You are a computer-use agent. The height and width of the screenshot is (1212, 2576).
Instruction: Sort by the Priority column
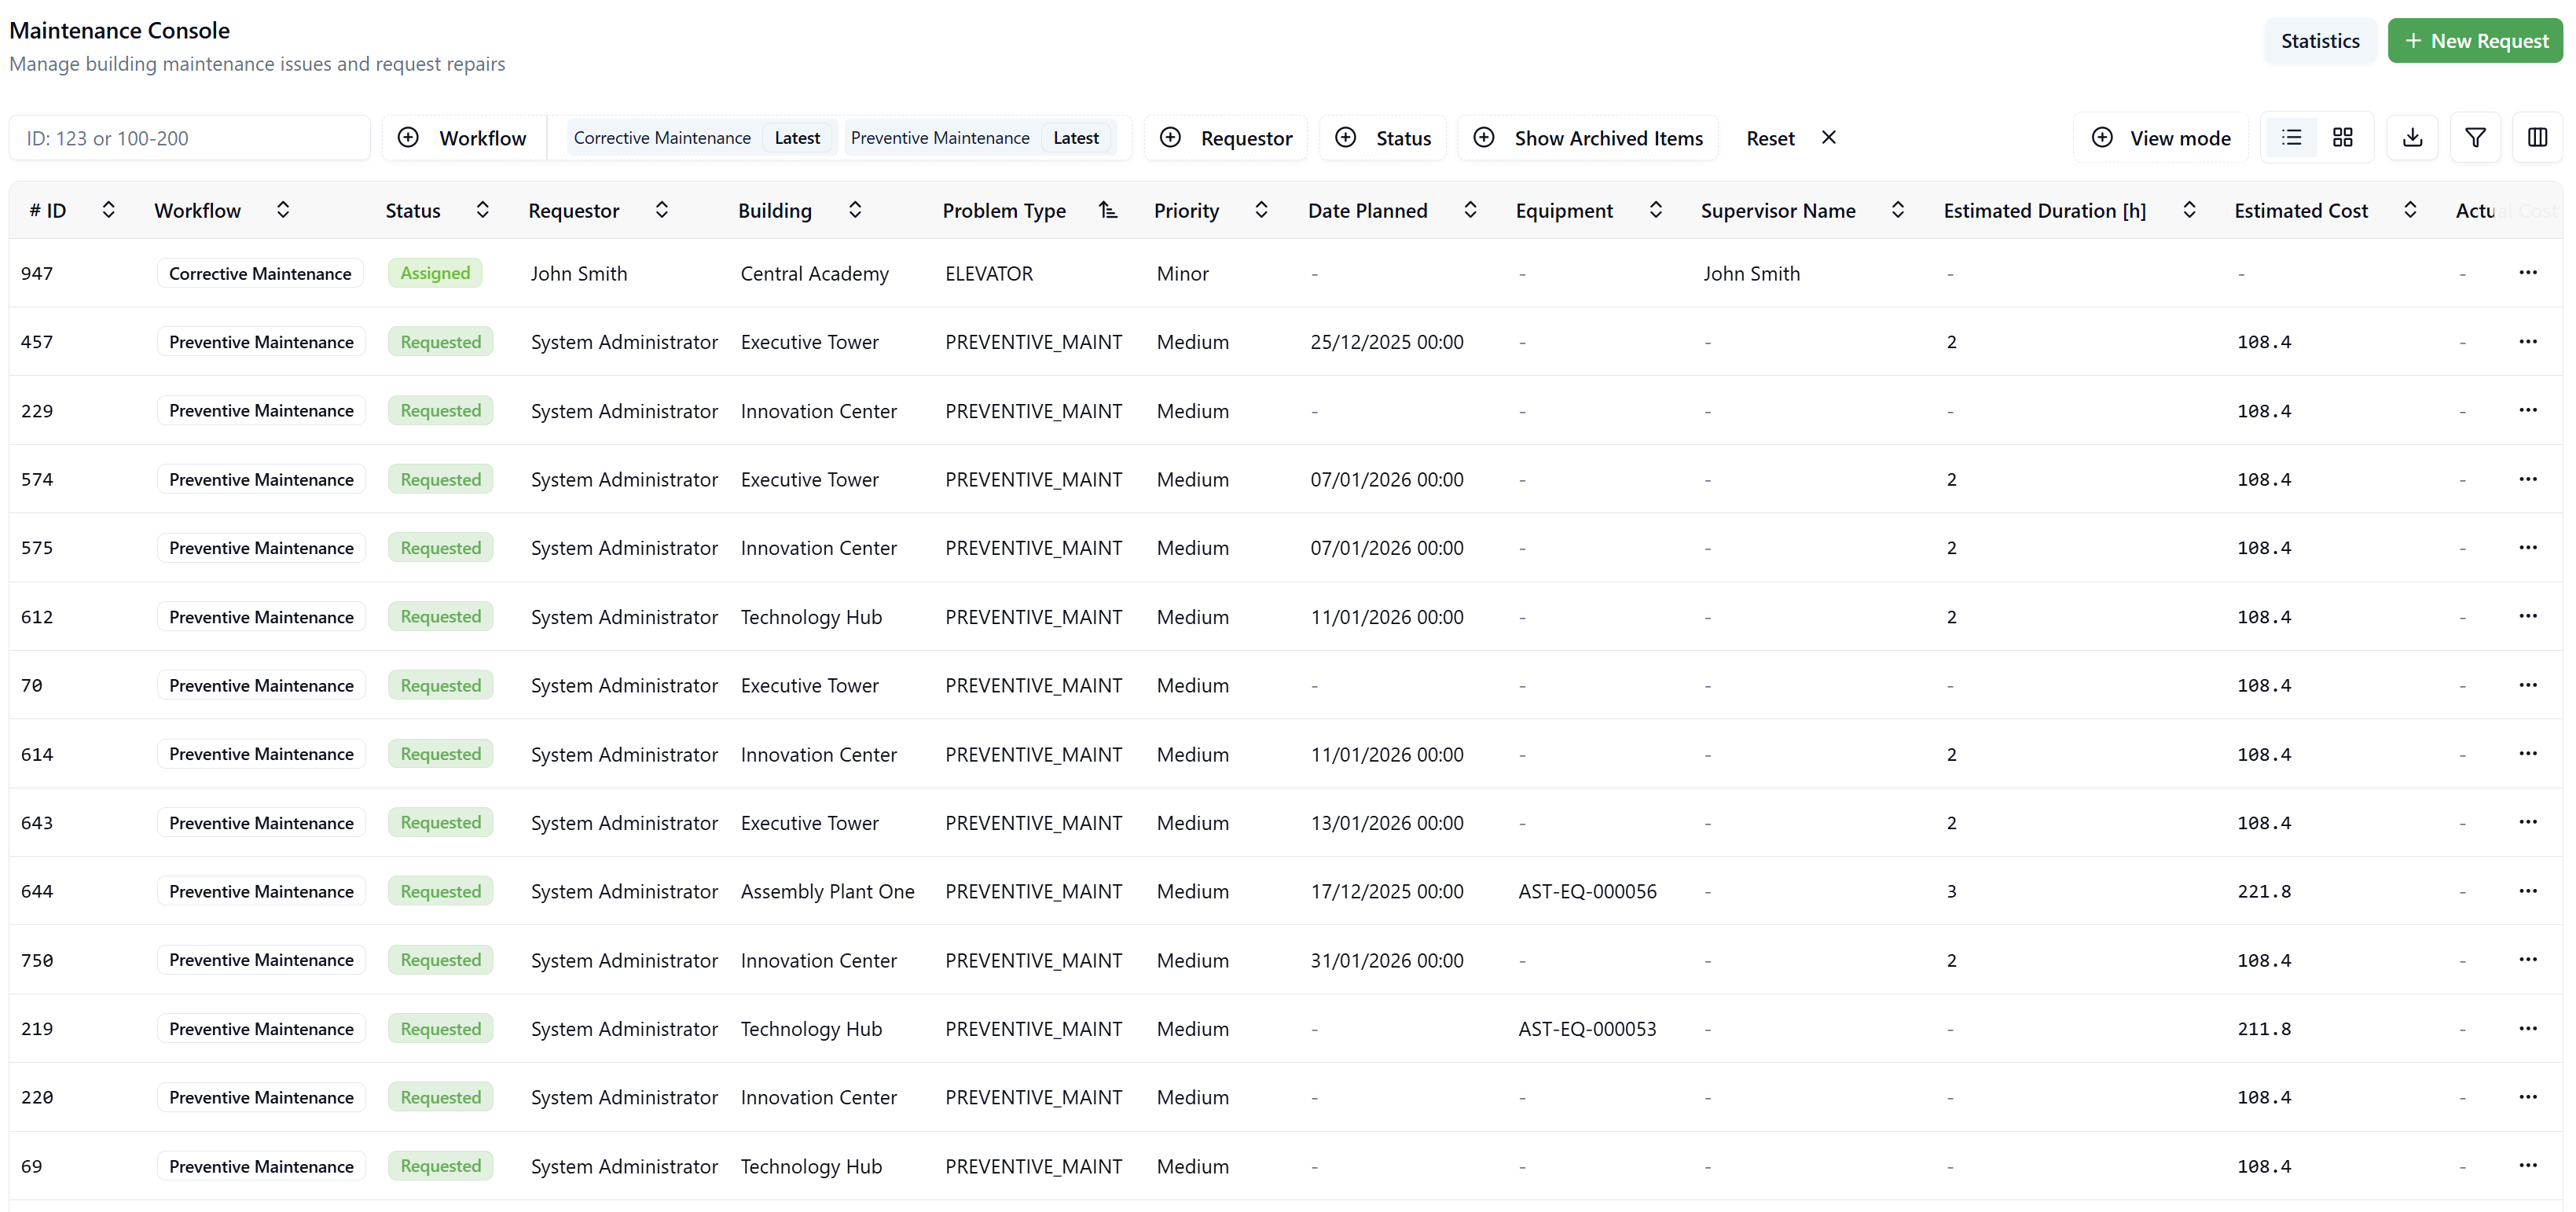point(1261,210)
